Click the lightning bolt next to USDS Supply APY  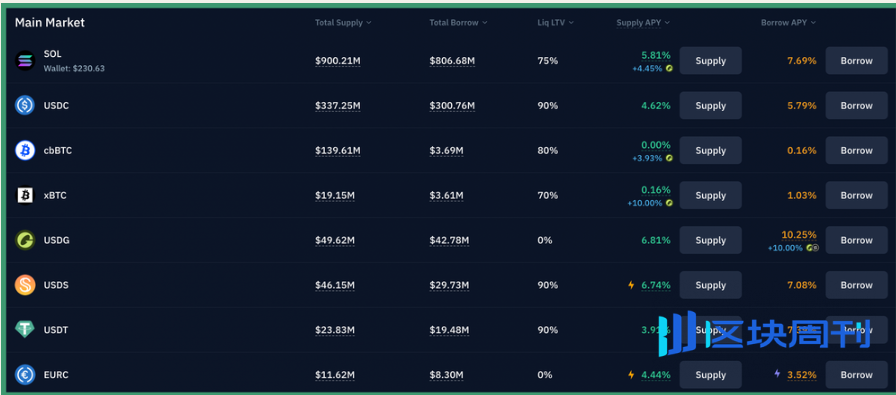pyautogui.click(x=631, y=285)
